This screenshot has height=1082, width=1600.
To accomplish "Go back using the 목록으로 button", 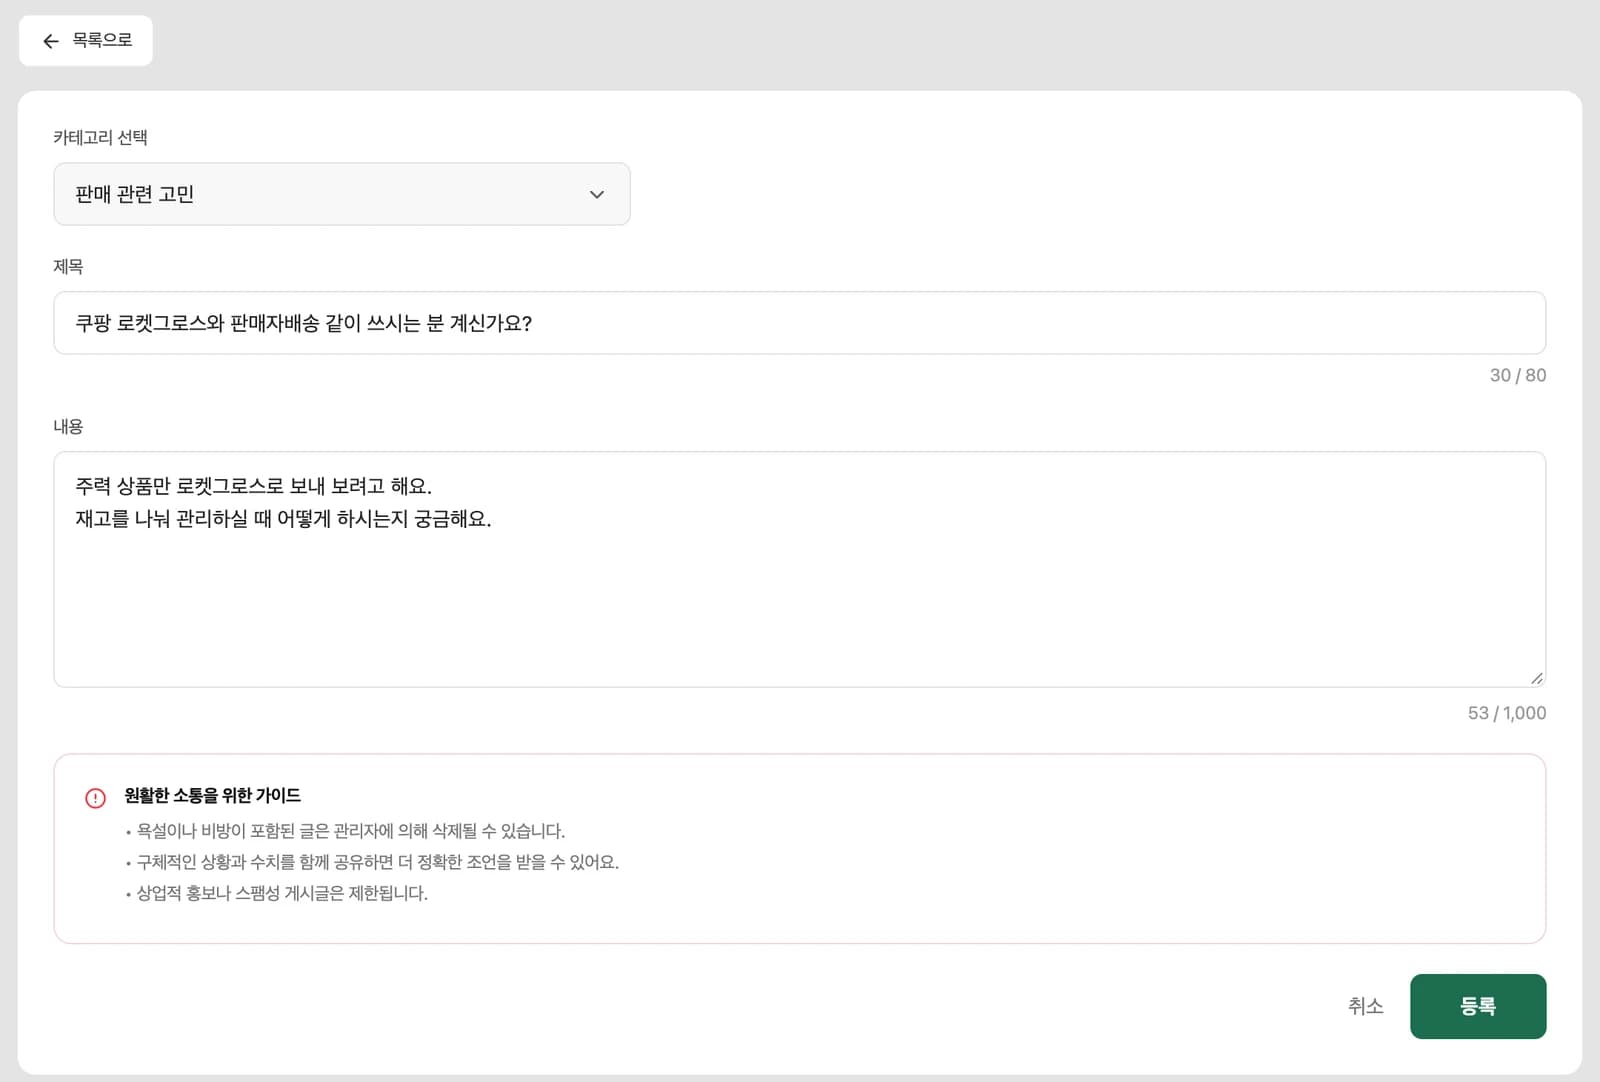I will 86,41.
